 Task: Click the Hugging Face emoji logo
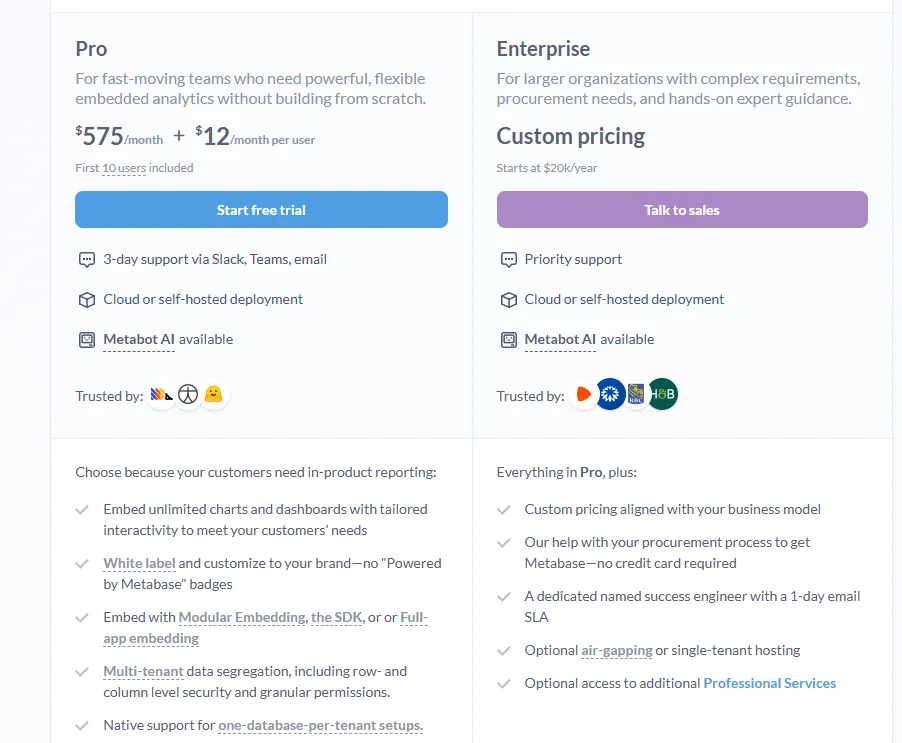pyautogui.click(x=213, y=395)
